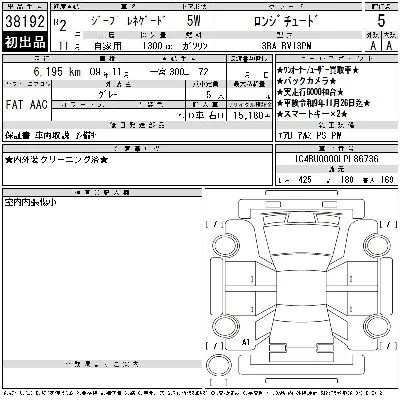
Task: Click the 1300 cc displacement value
Action: pyautogui.click(x=158, y=46)
